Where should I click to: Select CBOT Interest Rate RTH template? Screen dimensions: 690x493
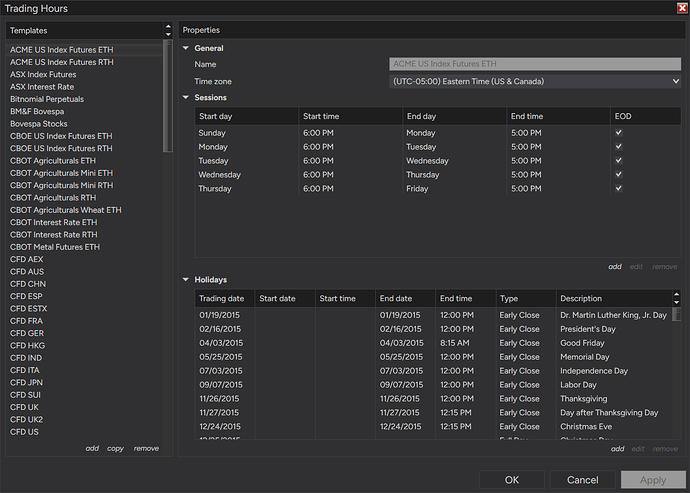click(85, 235)
